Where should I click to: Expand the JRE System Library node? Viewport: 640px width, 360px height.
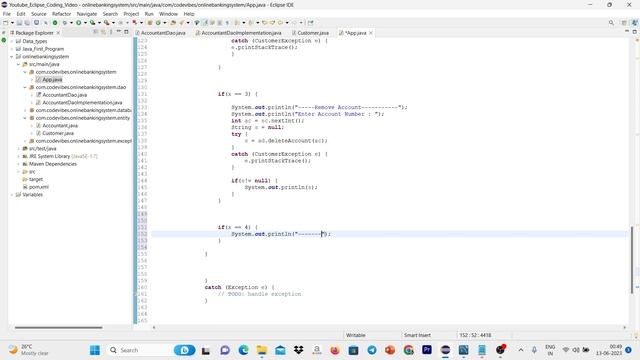click(x=18, y=156)
